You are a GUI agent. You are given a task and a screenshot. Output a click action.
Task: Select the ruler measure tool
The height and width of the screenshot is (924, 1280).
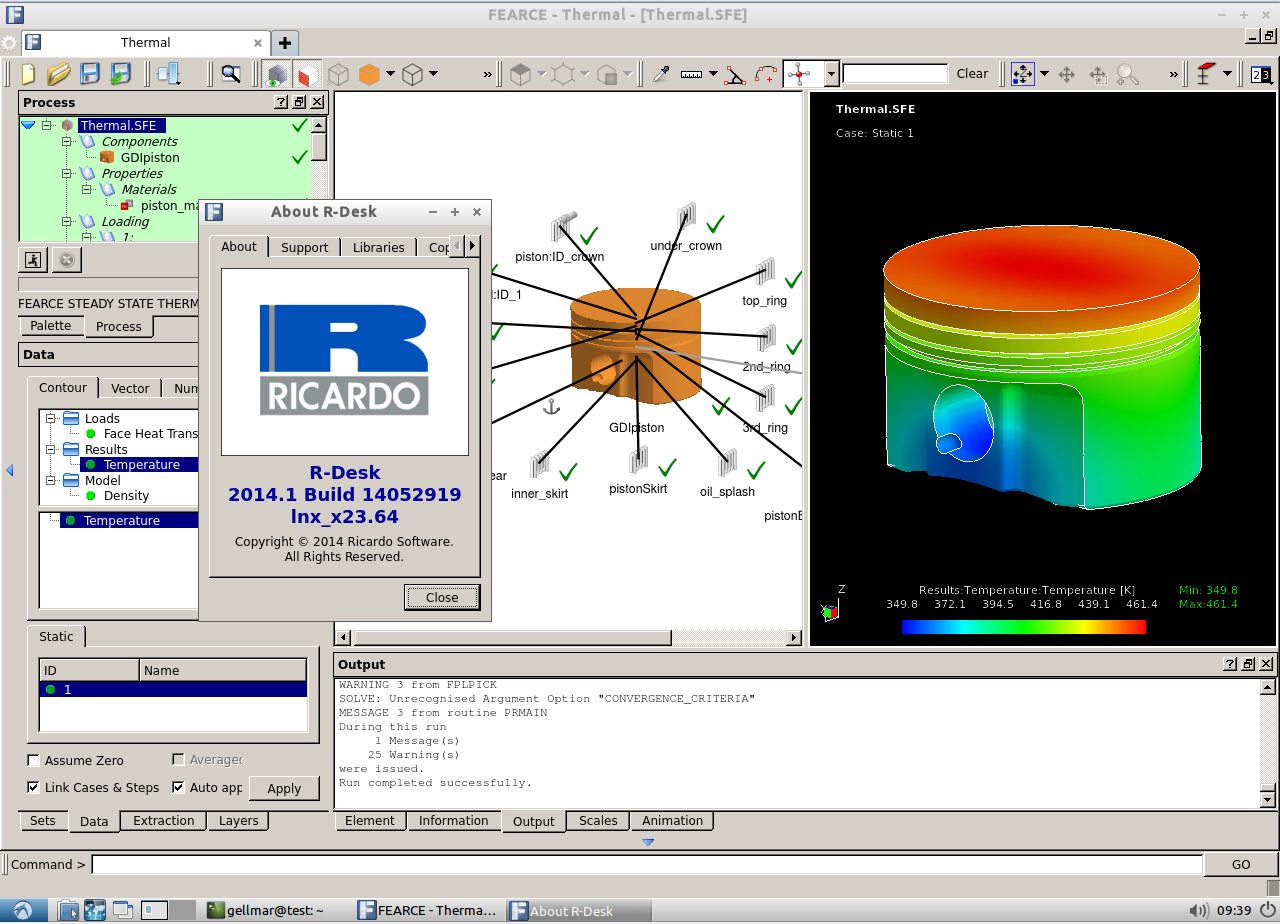coord(691,74)
